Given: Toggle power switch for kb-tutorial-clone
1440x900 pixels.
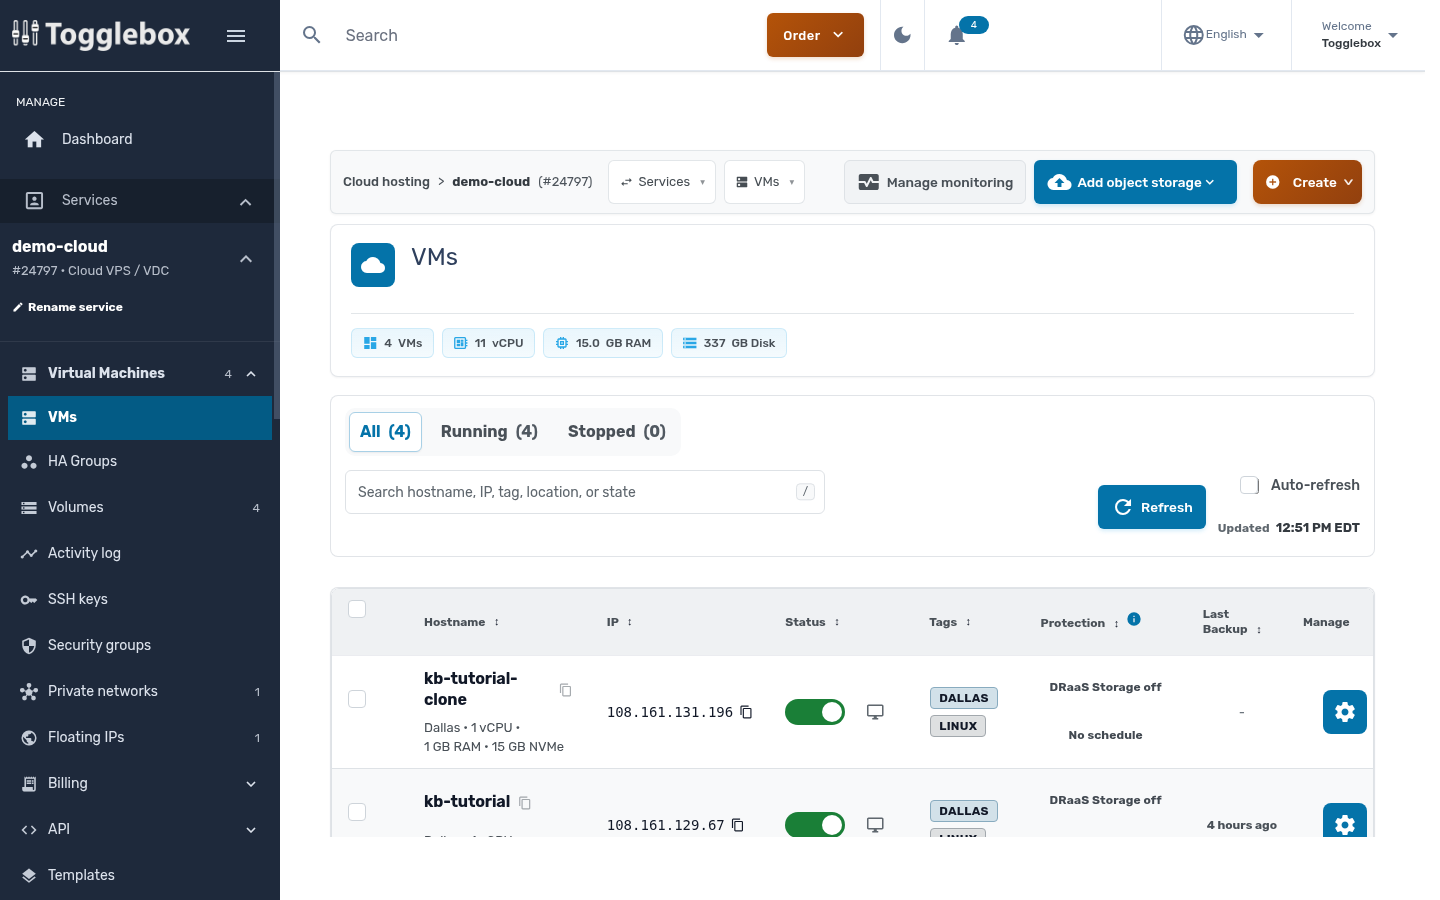Looking at the screenshot, I should pos(815,712).
